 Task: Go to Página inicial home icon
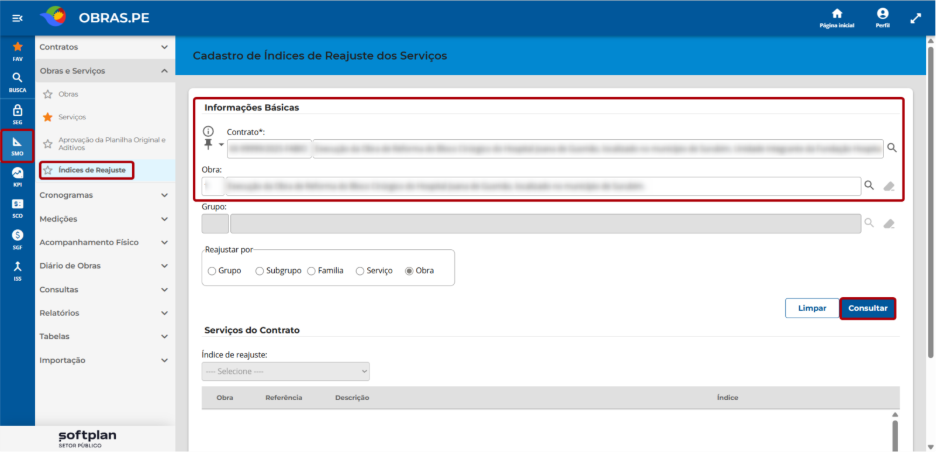[x=837, y=18]
